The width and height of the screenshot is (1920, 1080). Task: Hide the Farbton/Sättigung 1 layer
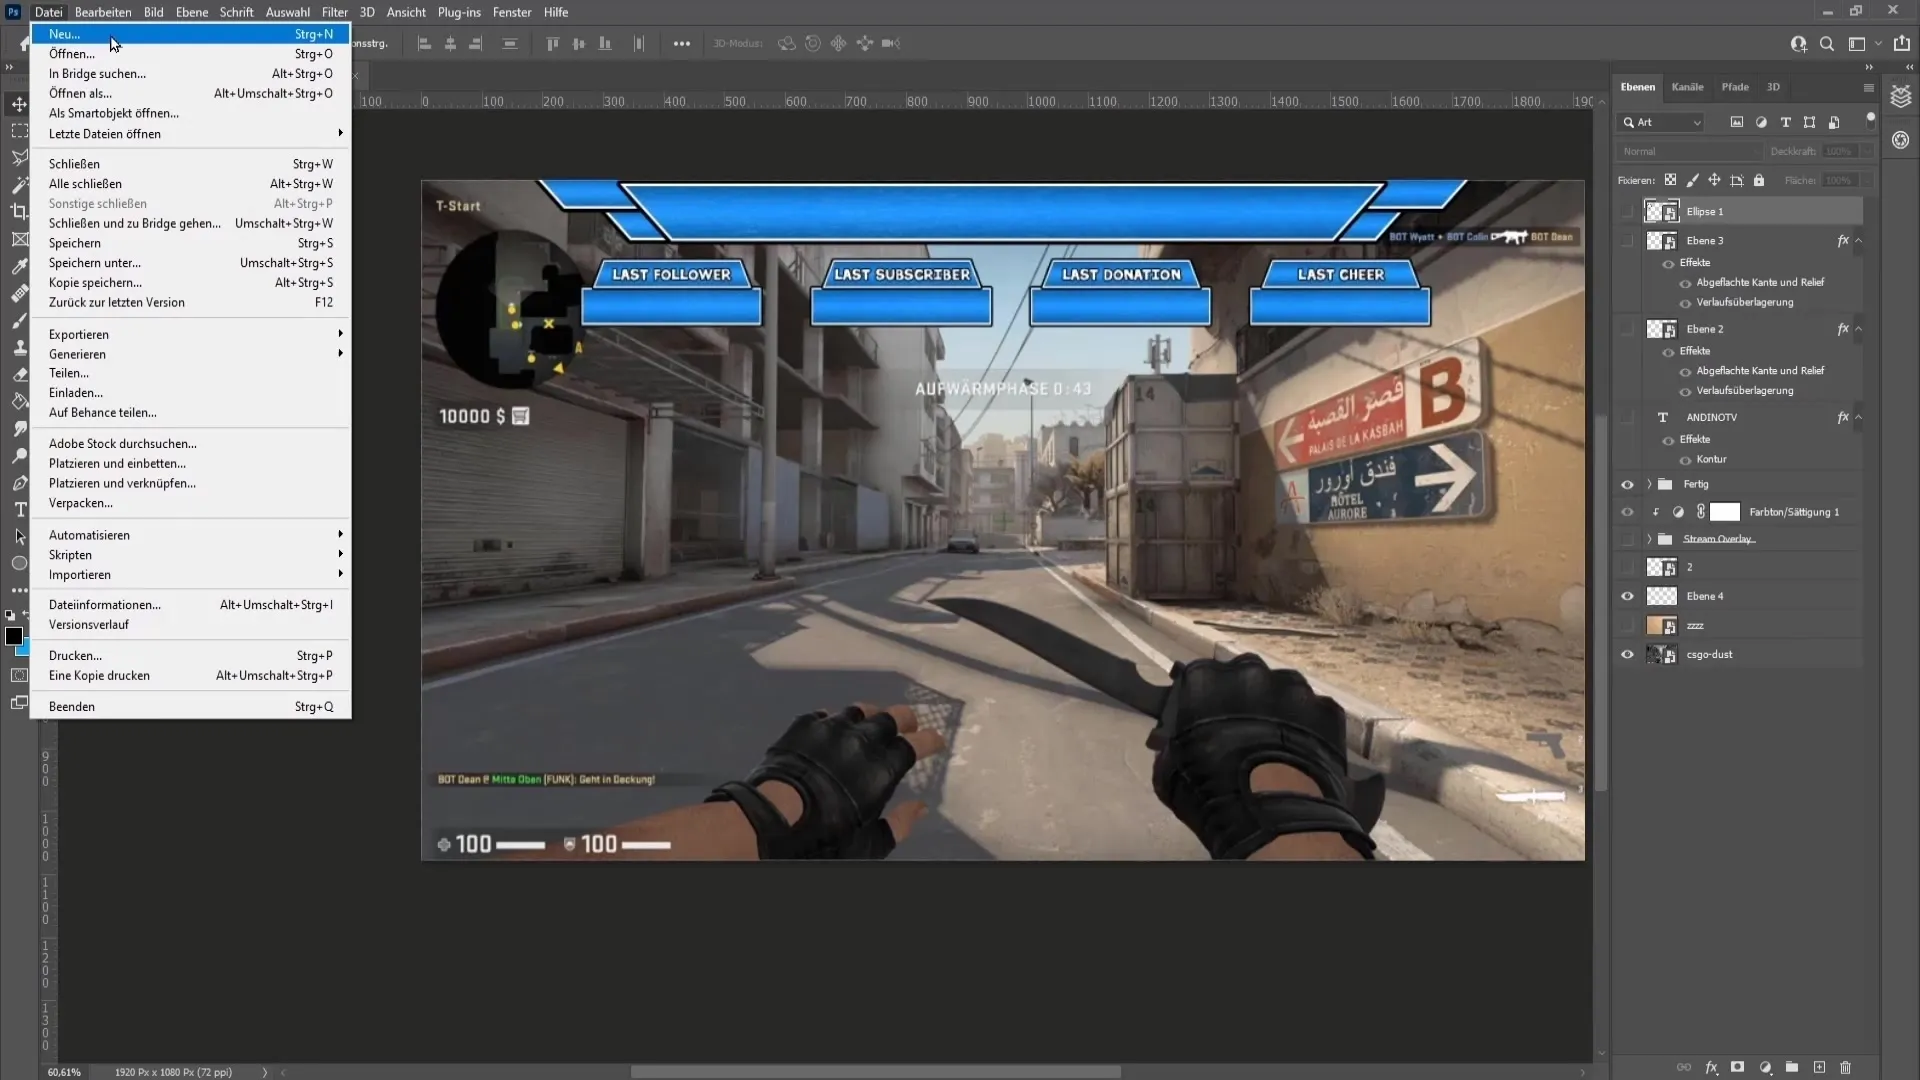[1627, 512]
